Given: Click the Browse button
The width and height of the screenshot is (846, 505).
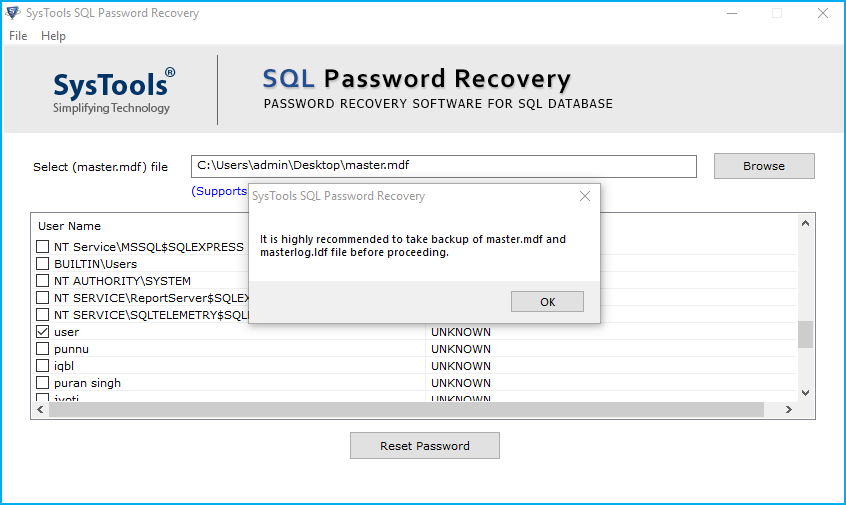Looking at the screenshot, I should click(764, 166).
